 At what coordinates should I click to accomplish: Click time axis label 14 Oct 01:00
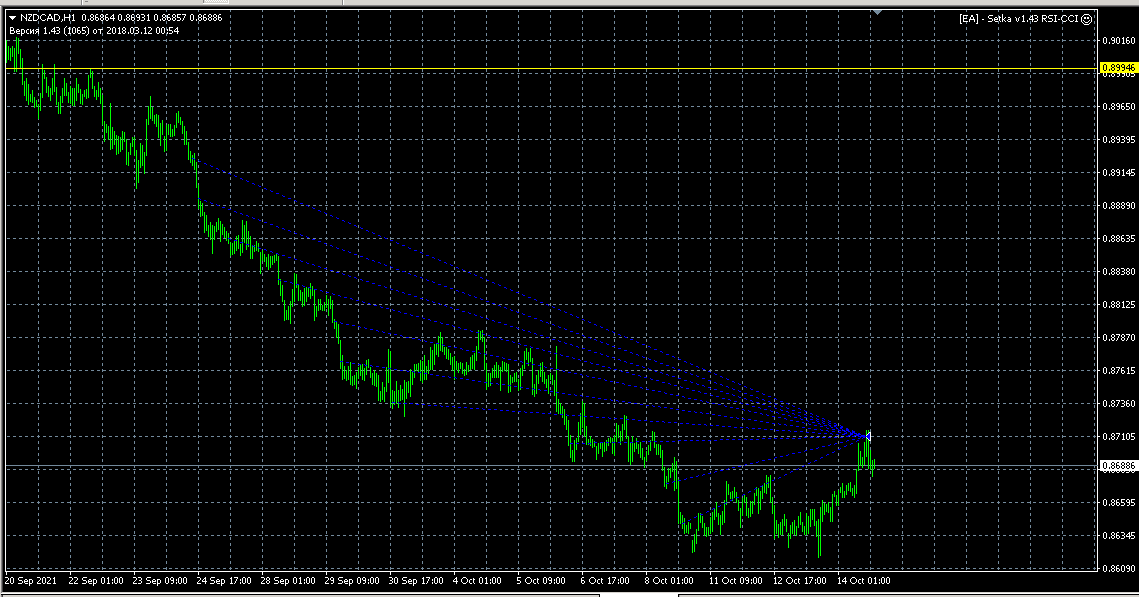[864, 581]
